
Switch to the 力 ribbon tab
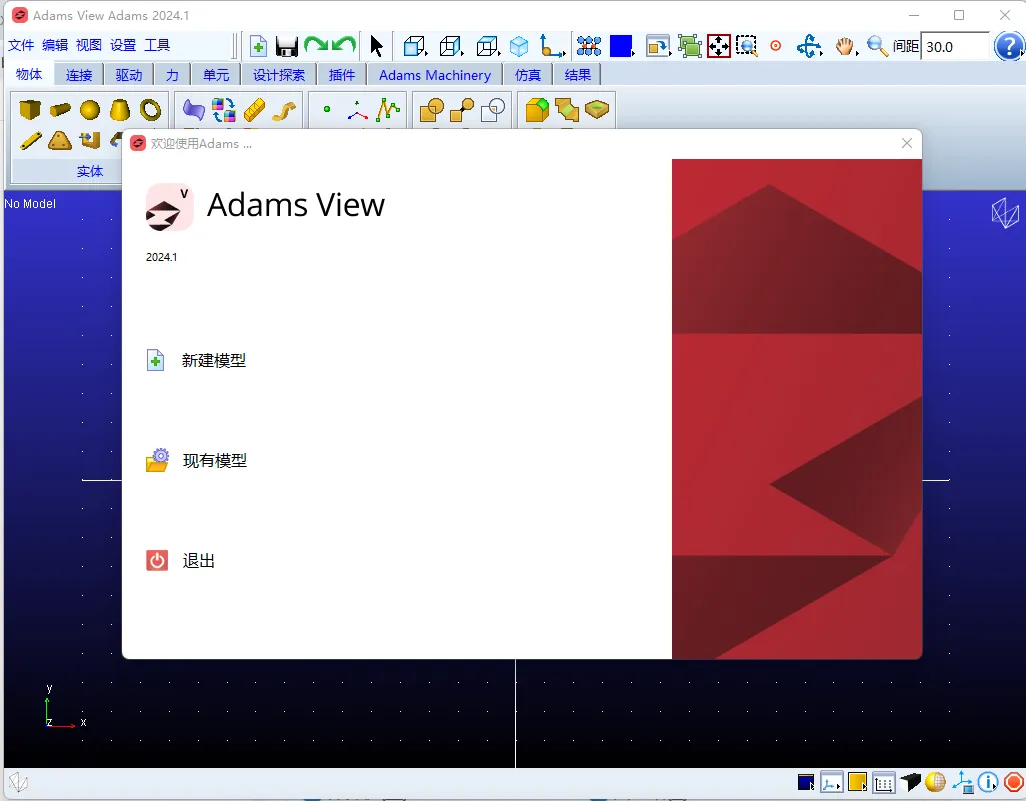tap(172, 75)
